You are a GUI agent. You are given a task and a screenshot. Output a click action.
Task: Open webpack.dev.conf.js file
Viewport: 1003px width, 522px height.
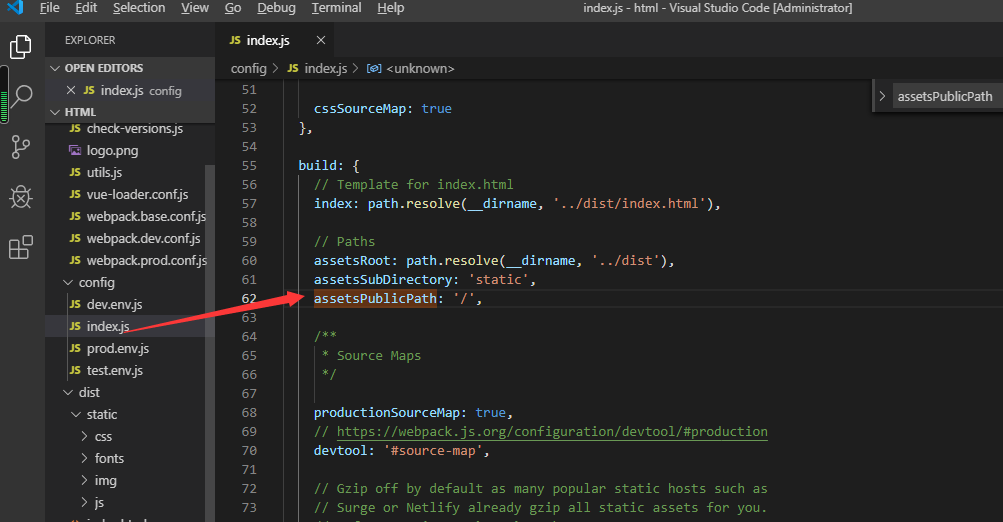(x=143, y=239)
